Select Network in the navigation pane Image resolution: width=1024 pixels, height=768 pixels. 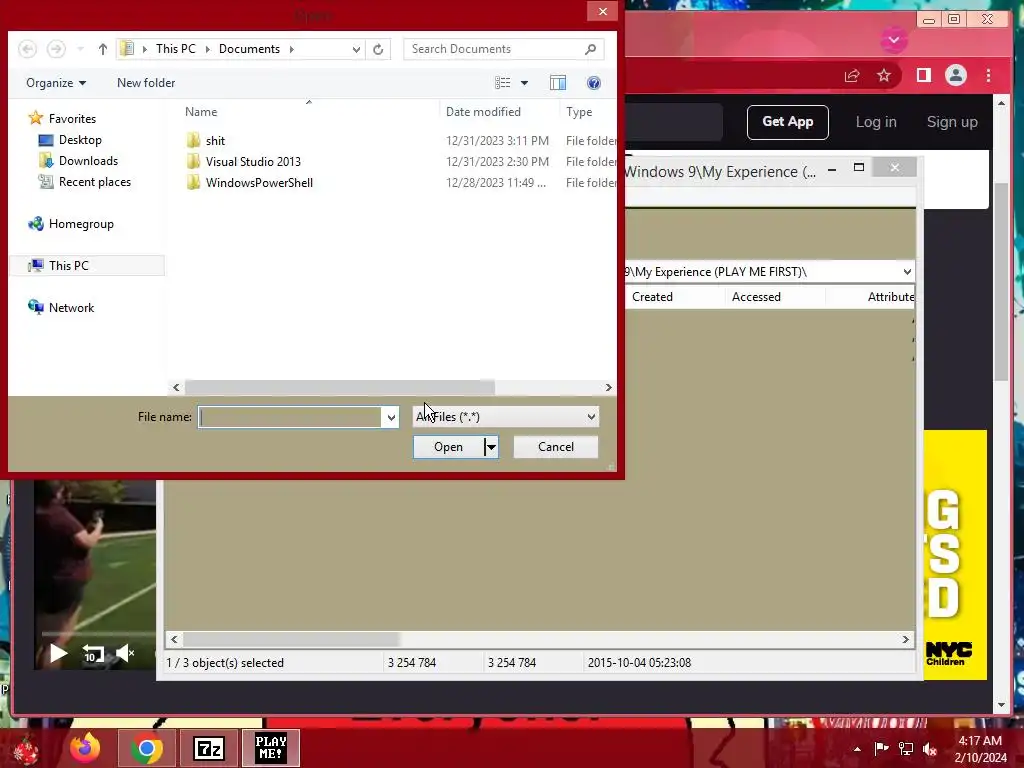71,308
